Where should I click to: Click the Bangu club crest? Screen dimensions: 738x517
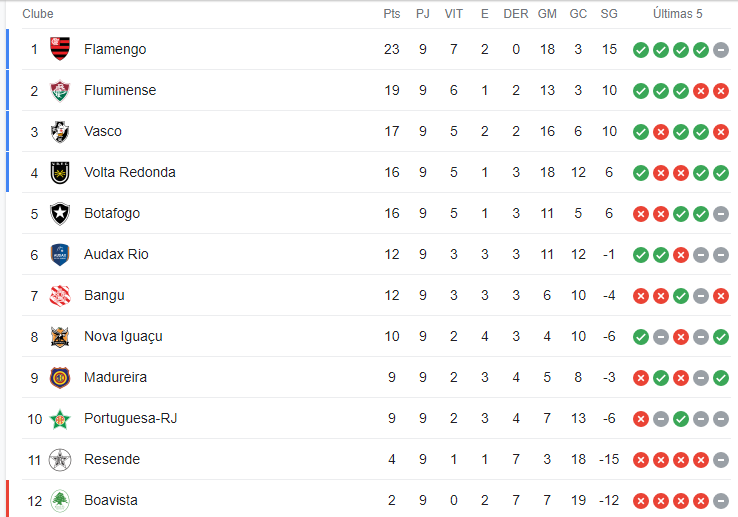point(60,296)
